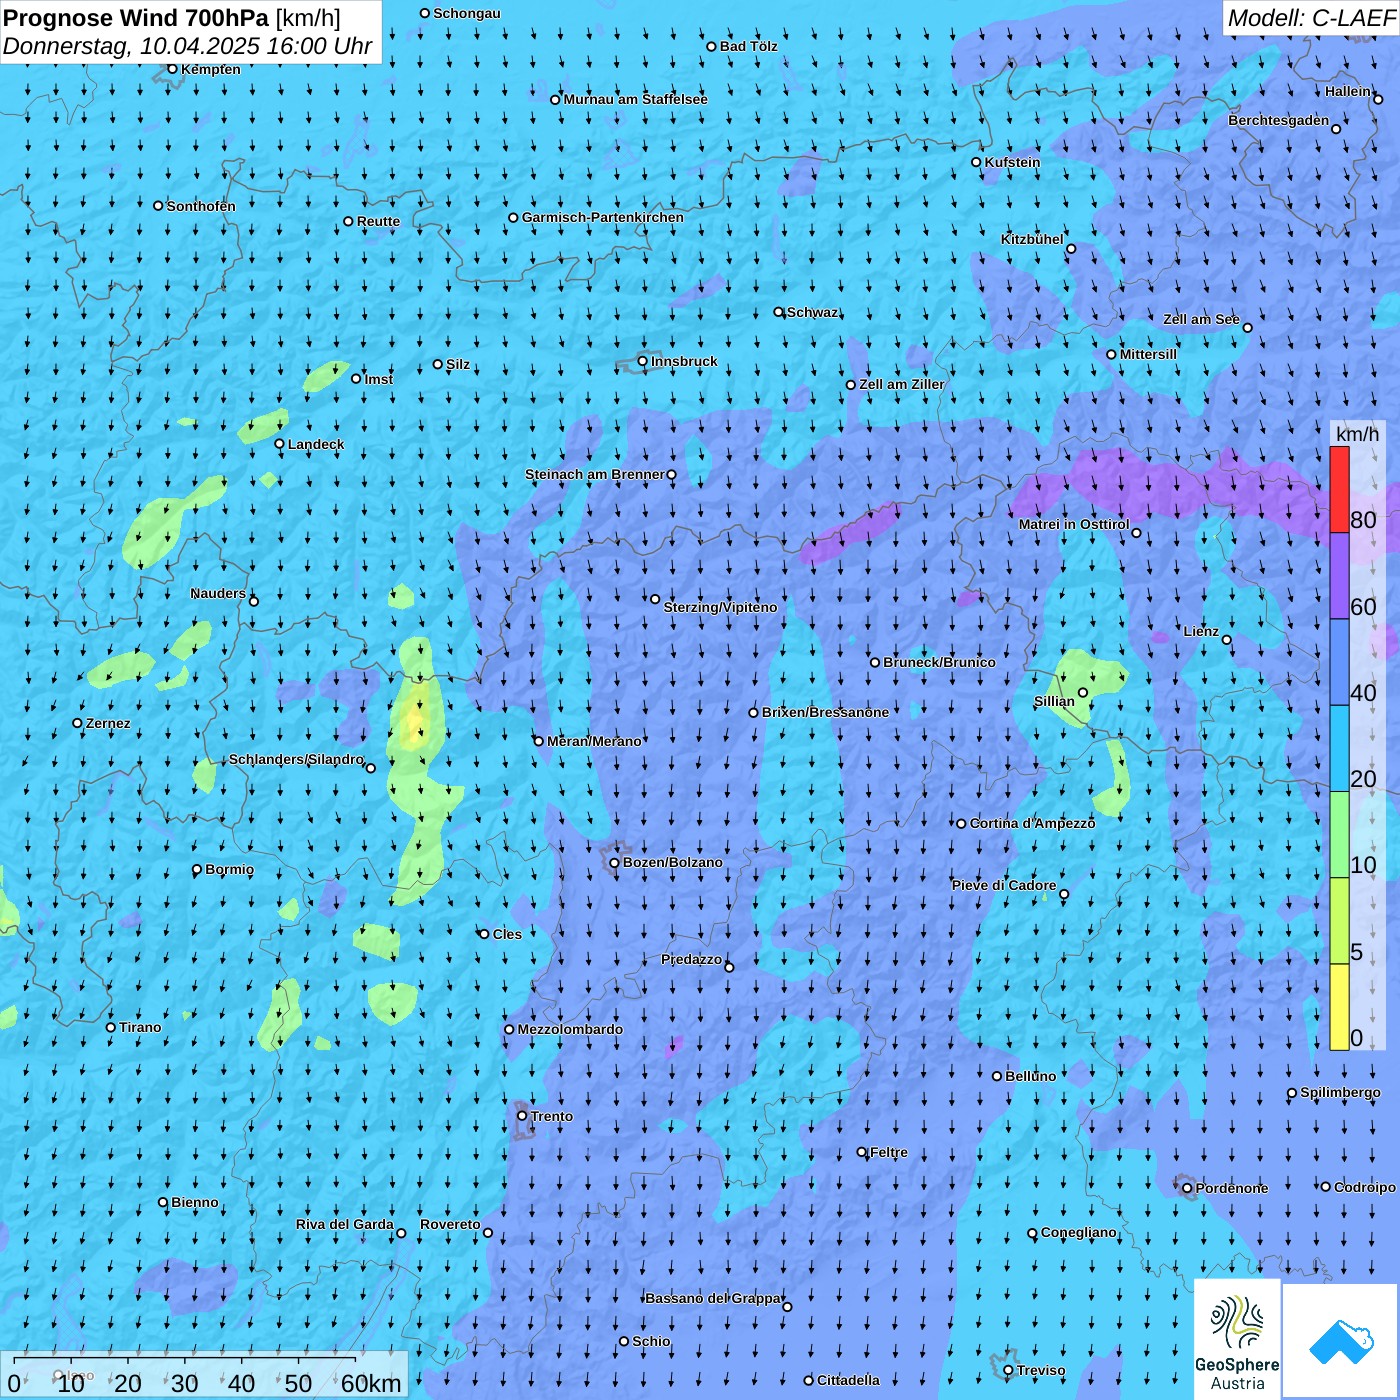Click the Bormio city marker dot
Screen dimensions: 1400x1400
coord(197,869)
